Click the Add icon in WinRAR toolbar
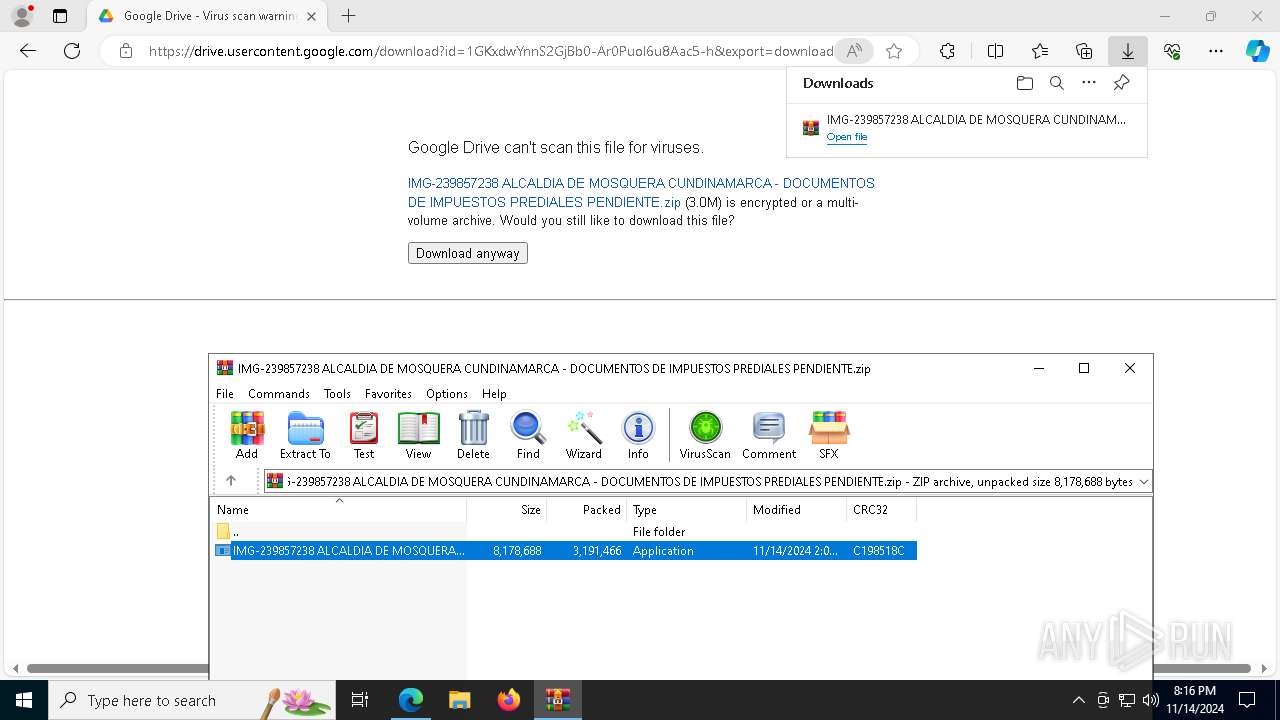The width and height of the screenshot is (1280, 720). (247, 435)
